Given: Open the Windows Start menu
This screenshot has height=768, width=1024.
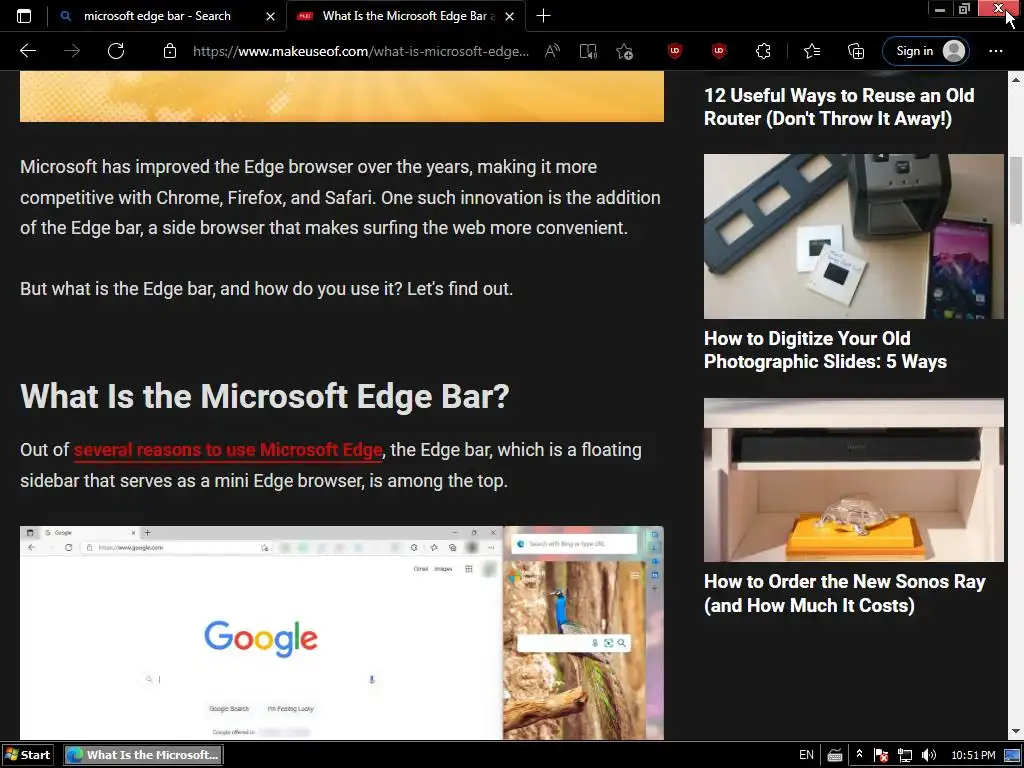Looking at the screenshot, I should click(27, 755).
